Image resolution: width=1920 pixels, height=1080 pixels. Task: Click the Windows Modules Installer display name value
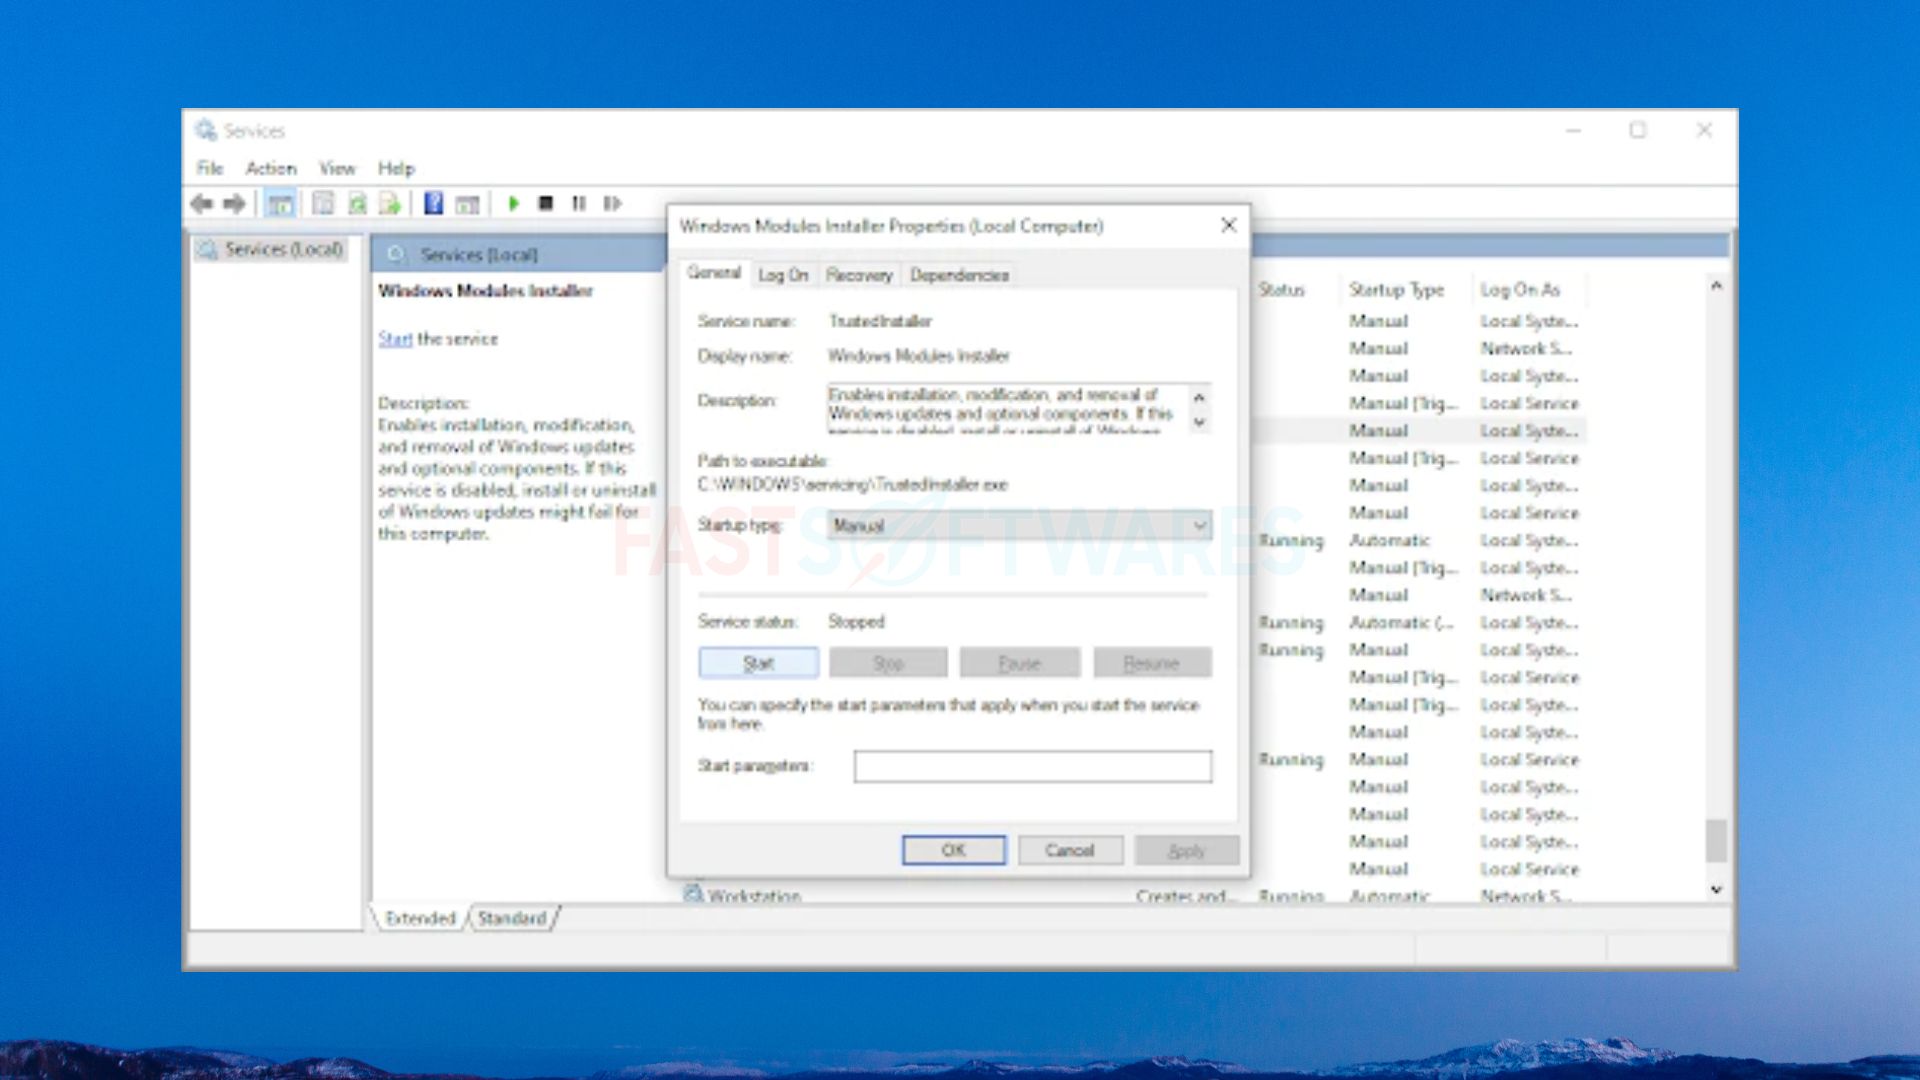[x=918, y=356]
